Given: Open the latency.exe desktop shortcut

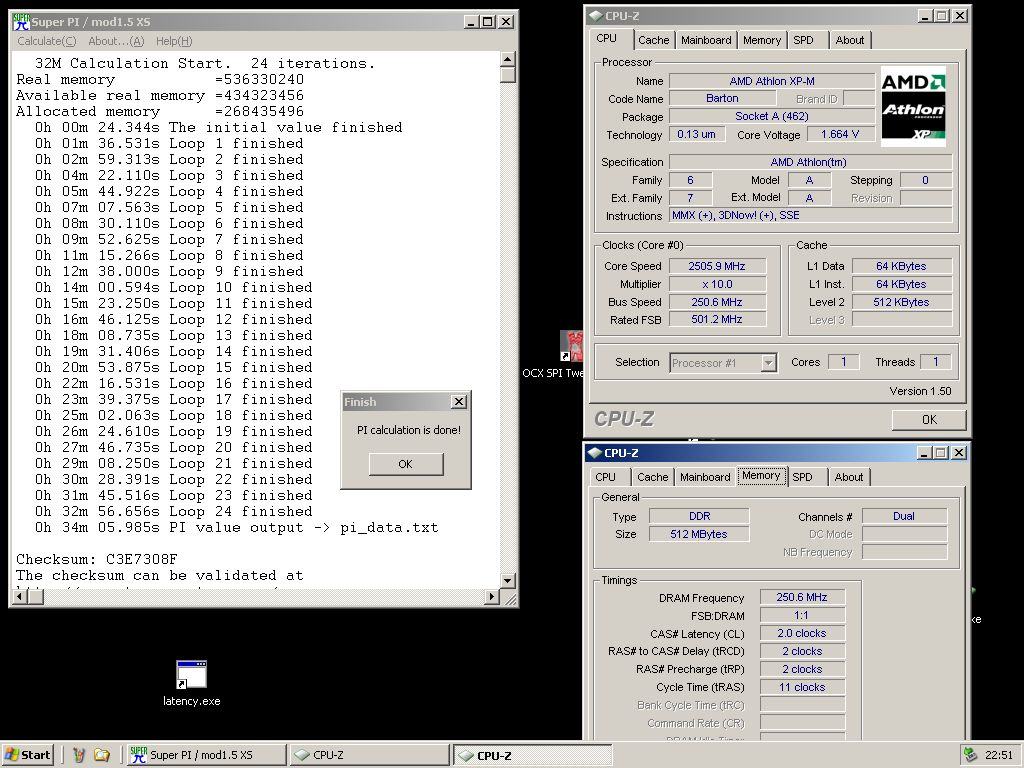Looking at the screenshot, I should click(x=191, y=683).
